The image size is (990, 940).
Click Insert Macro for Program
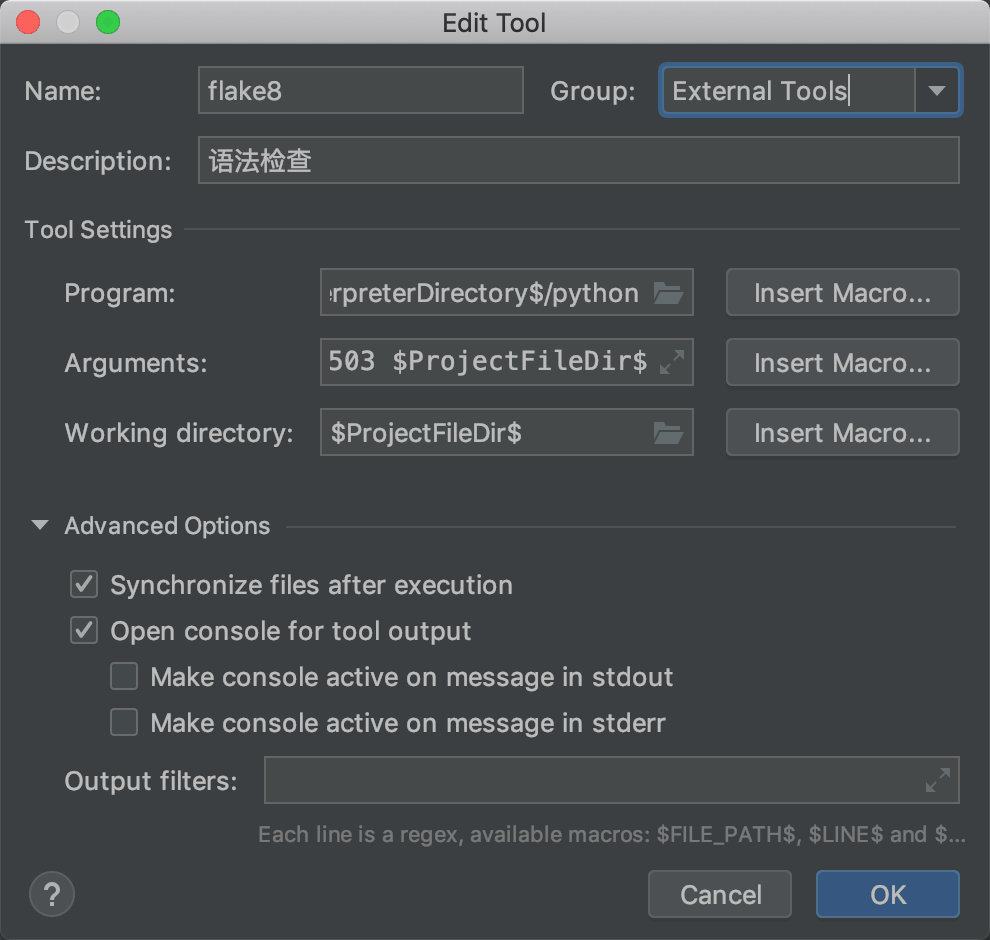click(x=842, y=292)
